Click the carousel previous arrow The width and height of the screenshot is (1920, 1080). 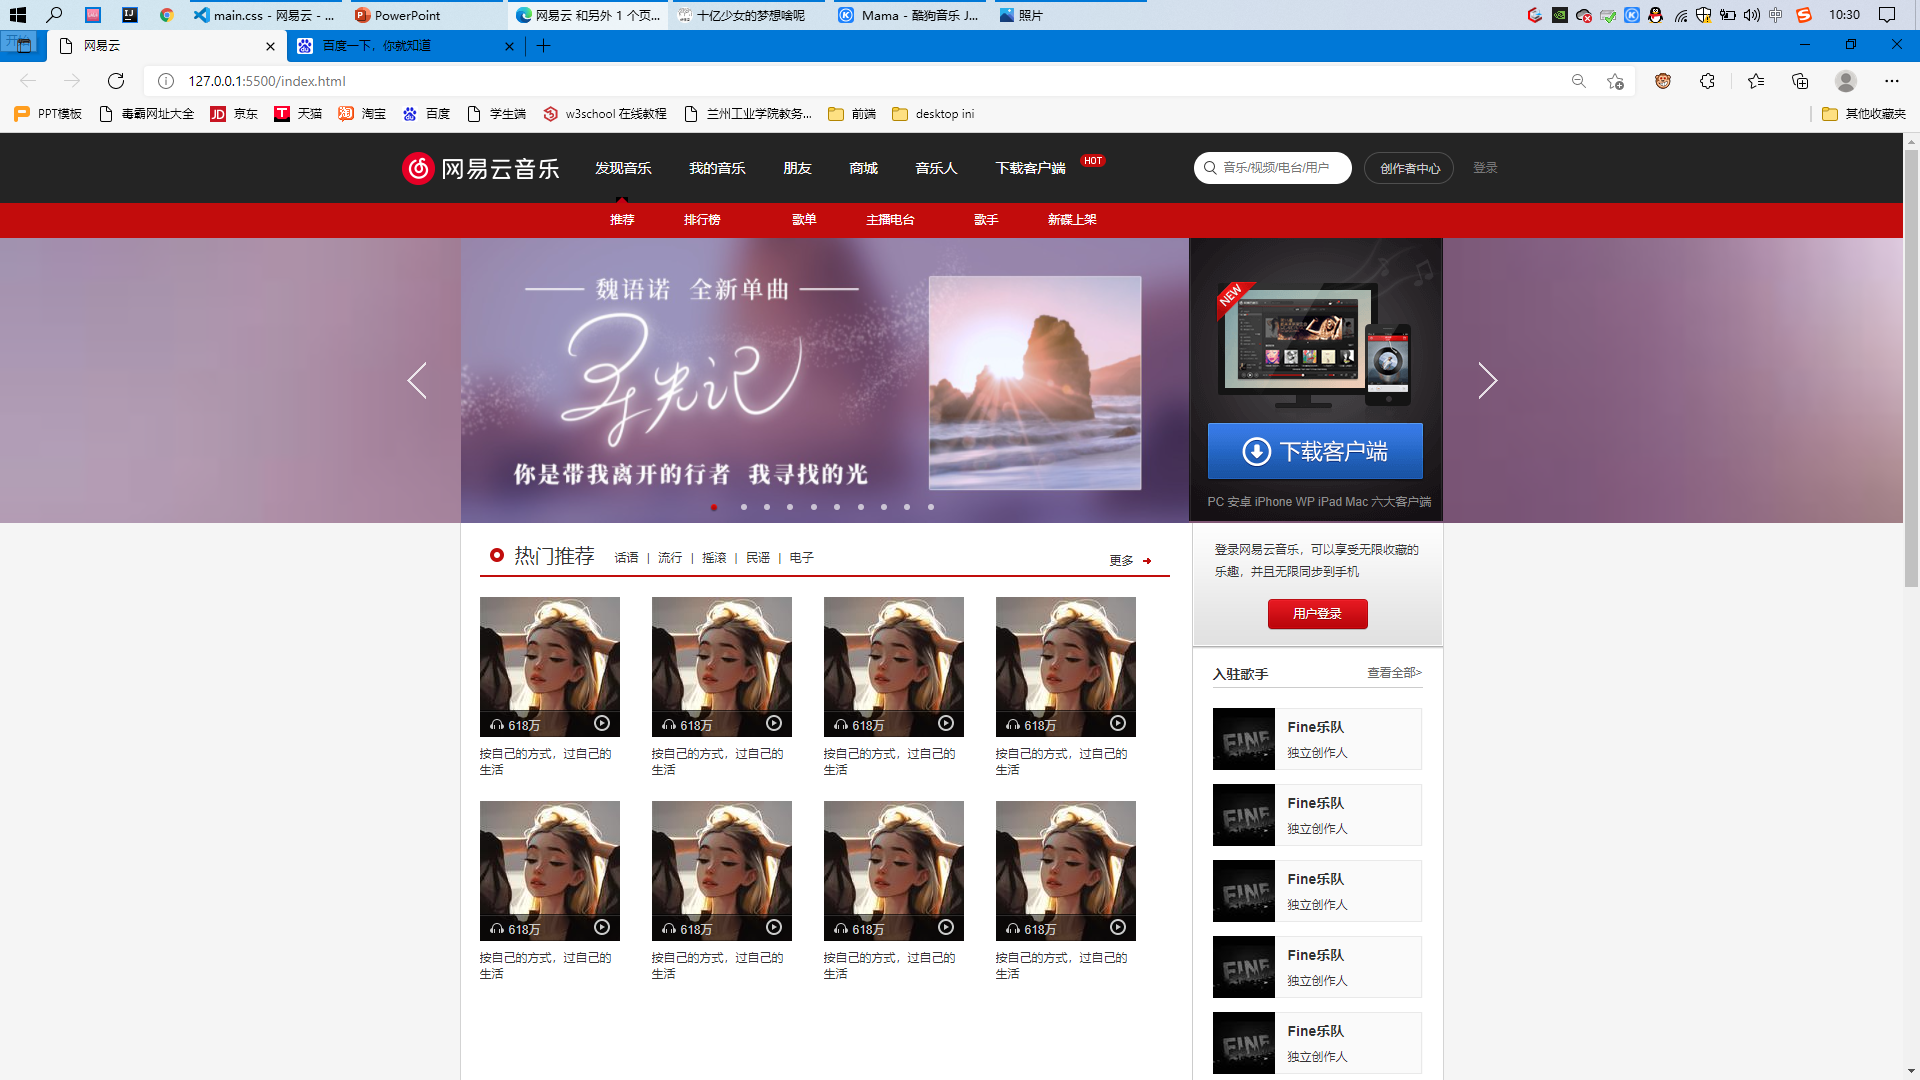click(x=417, y=380)
